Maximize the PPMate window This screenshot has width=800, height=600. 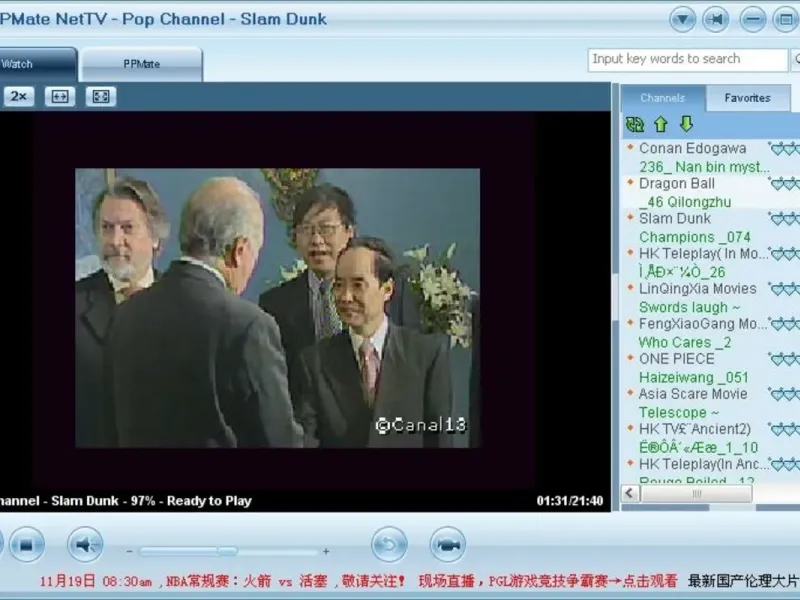tap(786, 20)
